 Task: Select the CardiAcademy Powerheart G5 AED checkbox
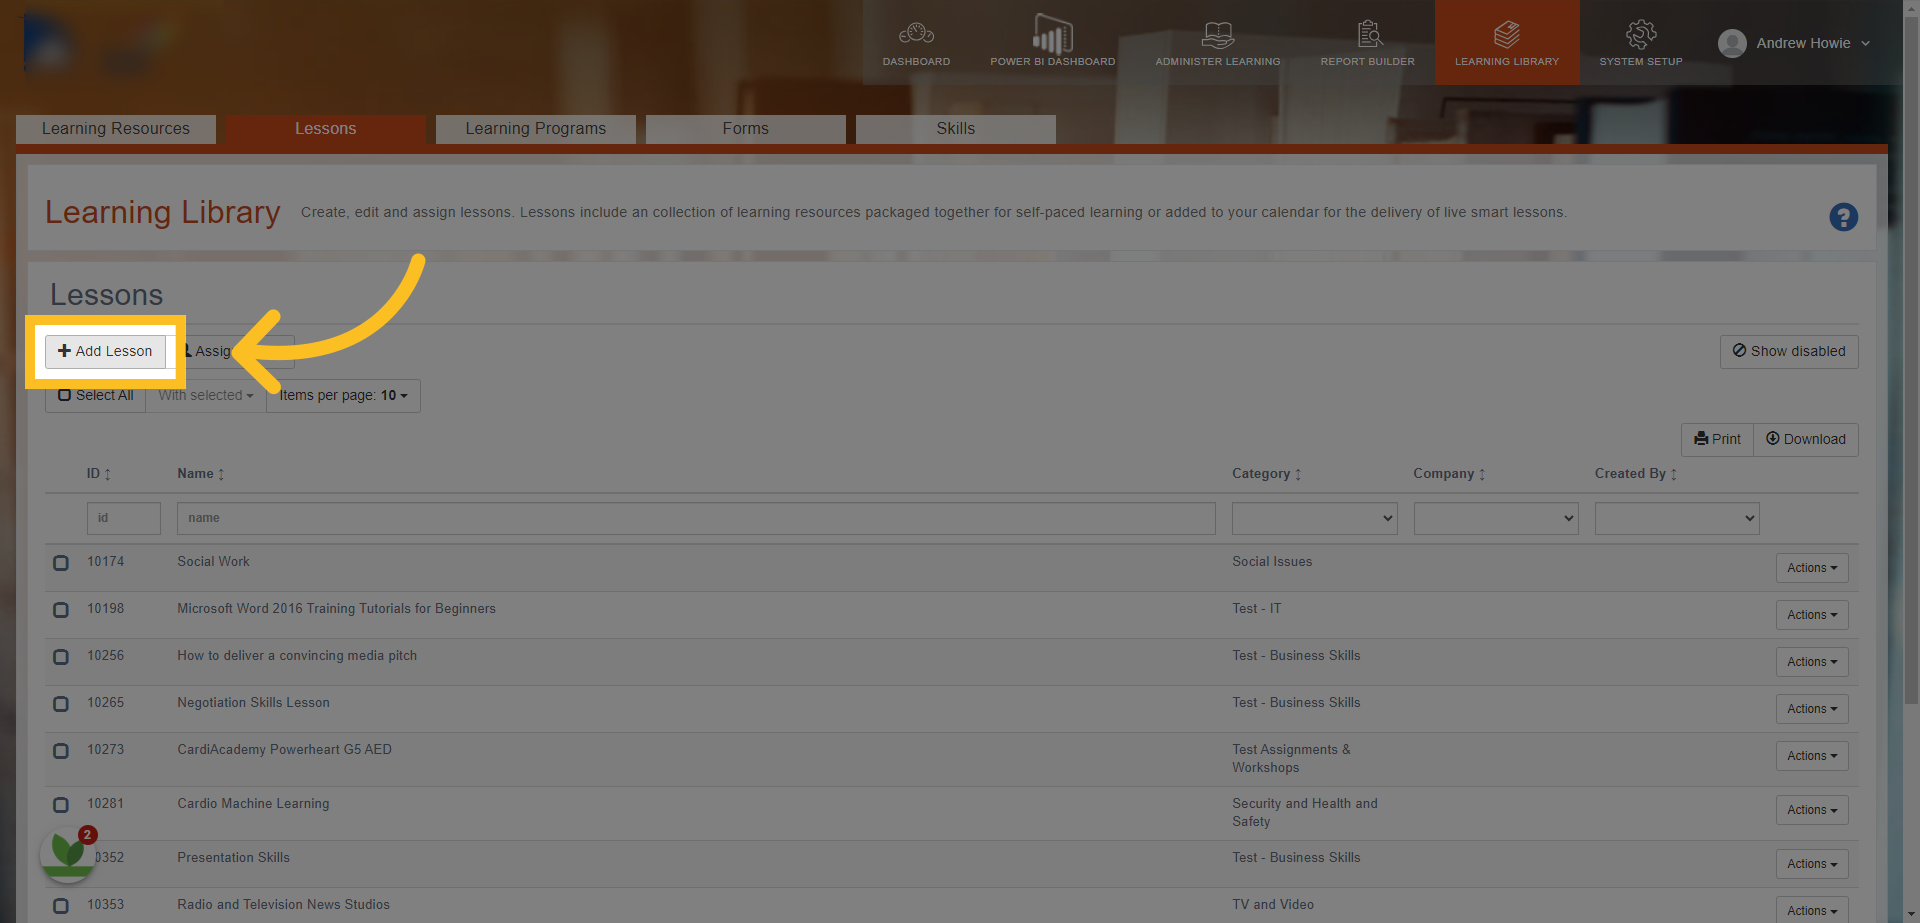[61, 751]
